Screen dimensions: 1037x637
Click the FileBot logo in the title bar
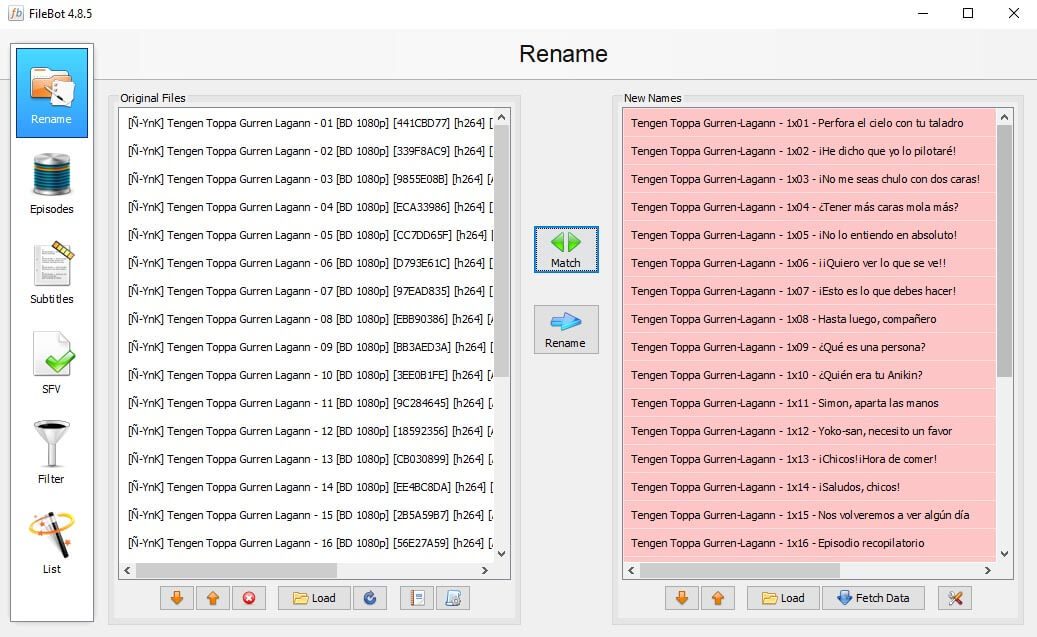(16, 13)
